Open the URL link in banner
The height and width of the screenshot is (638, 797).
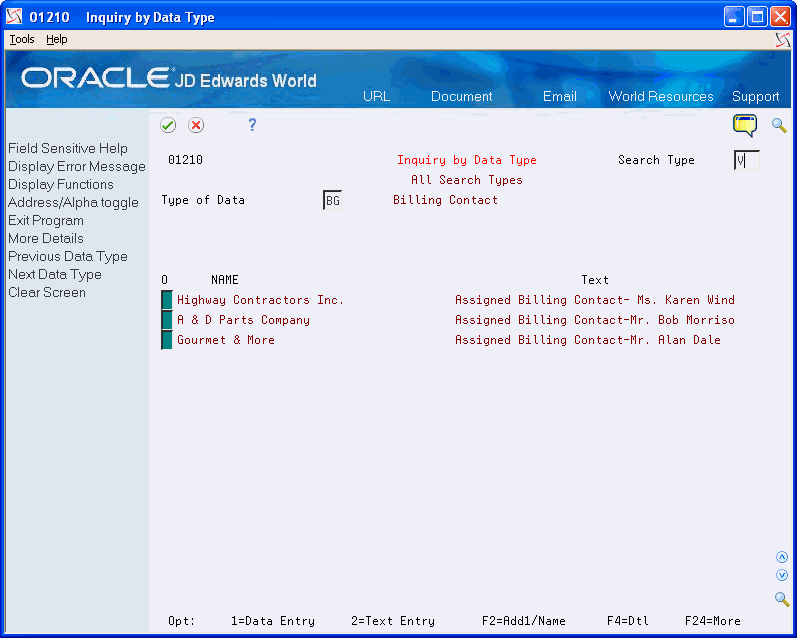(376, 97)
